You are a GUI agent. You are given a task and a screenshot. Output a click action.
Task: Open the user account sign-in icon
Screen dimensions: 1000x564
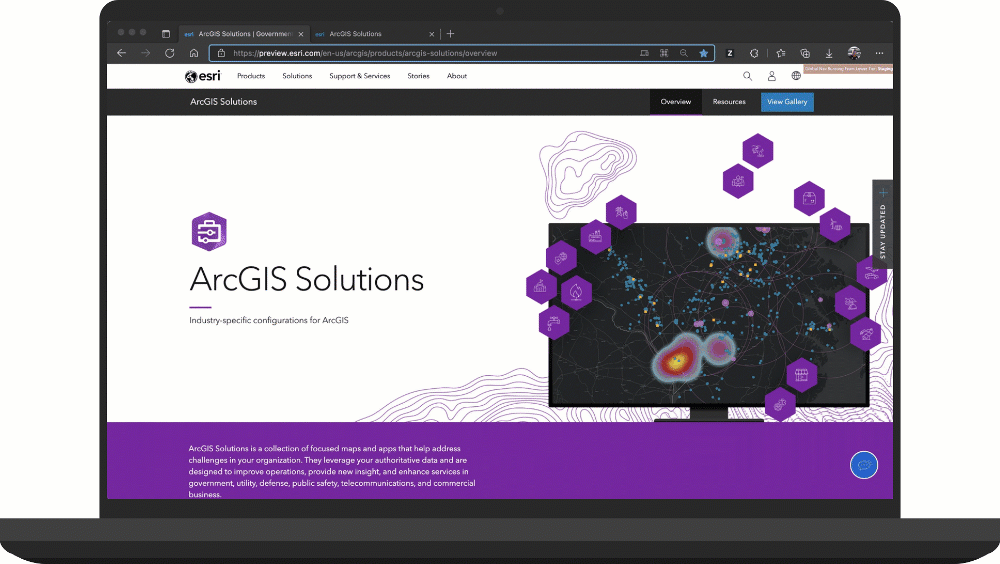click(772, 76)
